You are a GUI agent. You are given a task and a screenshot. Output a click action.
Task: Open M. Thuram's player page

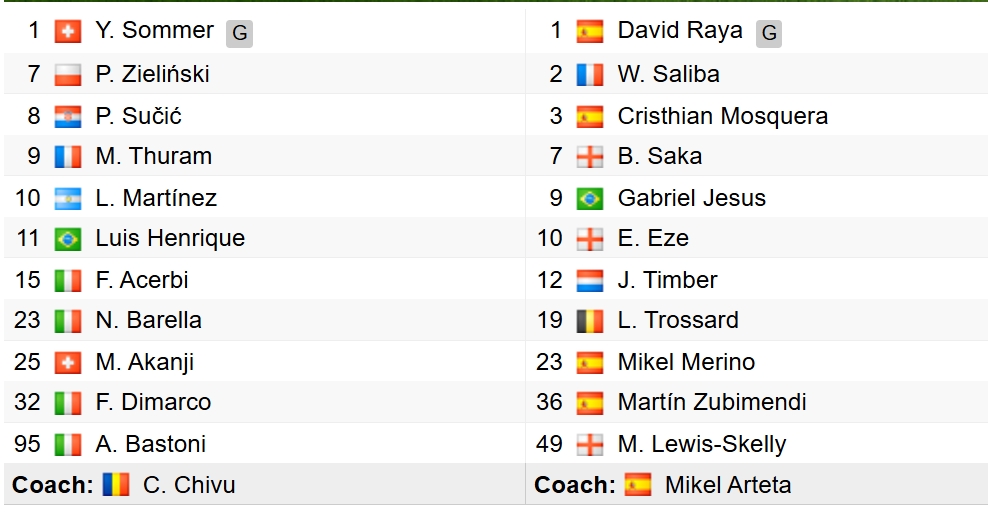[x=153, y=156]
